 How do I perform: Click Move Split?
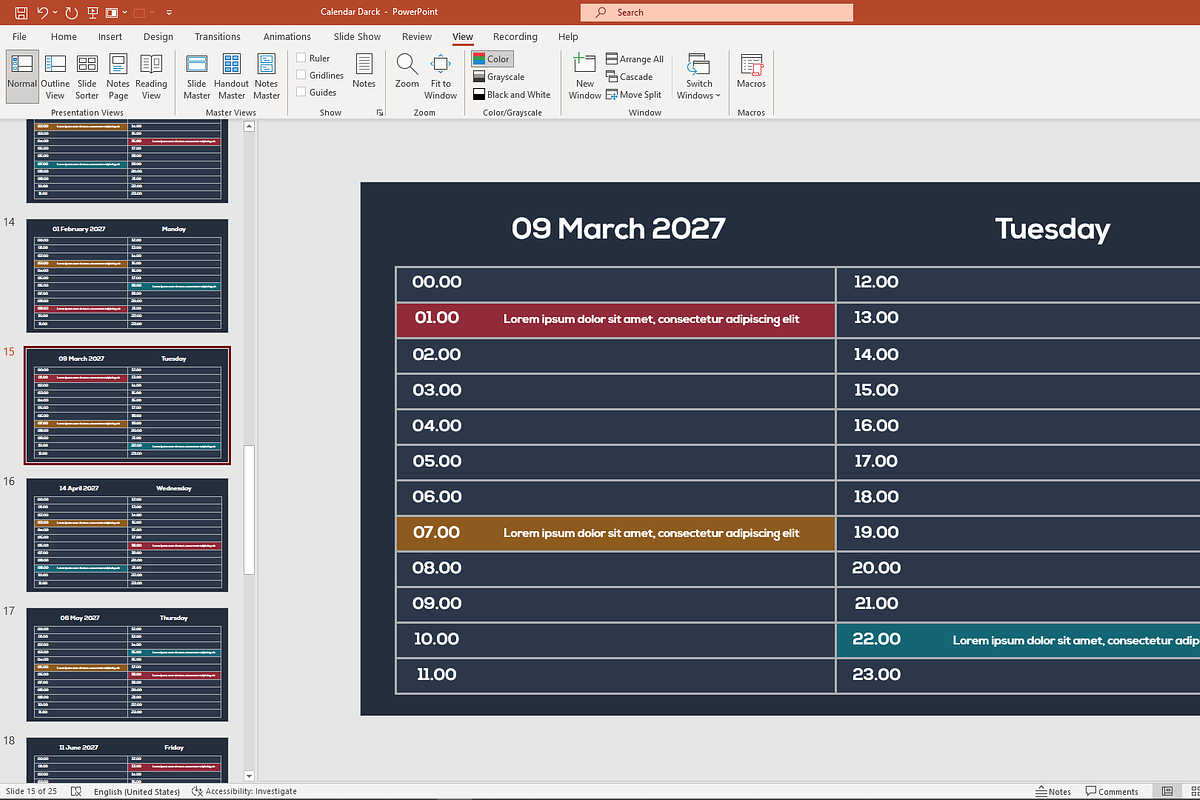click(x=634, y=95)
